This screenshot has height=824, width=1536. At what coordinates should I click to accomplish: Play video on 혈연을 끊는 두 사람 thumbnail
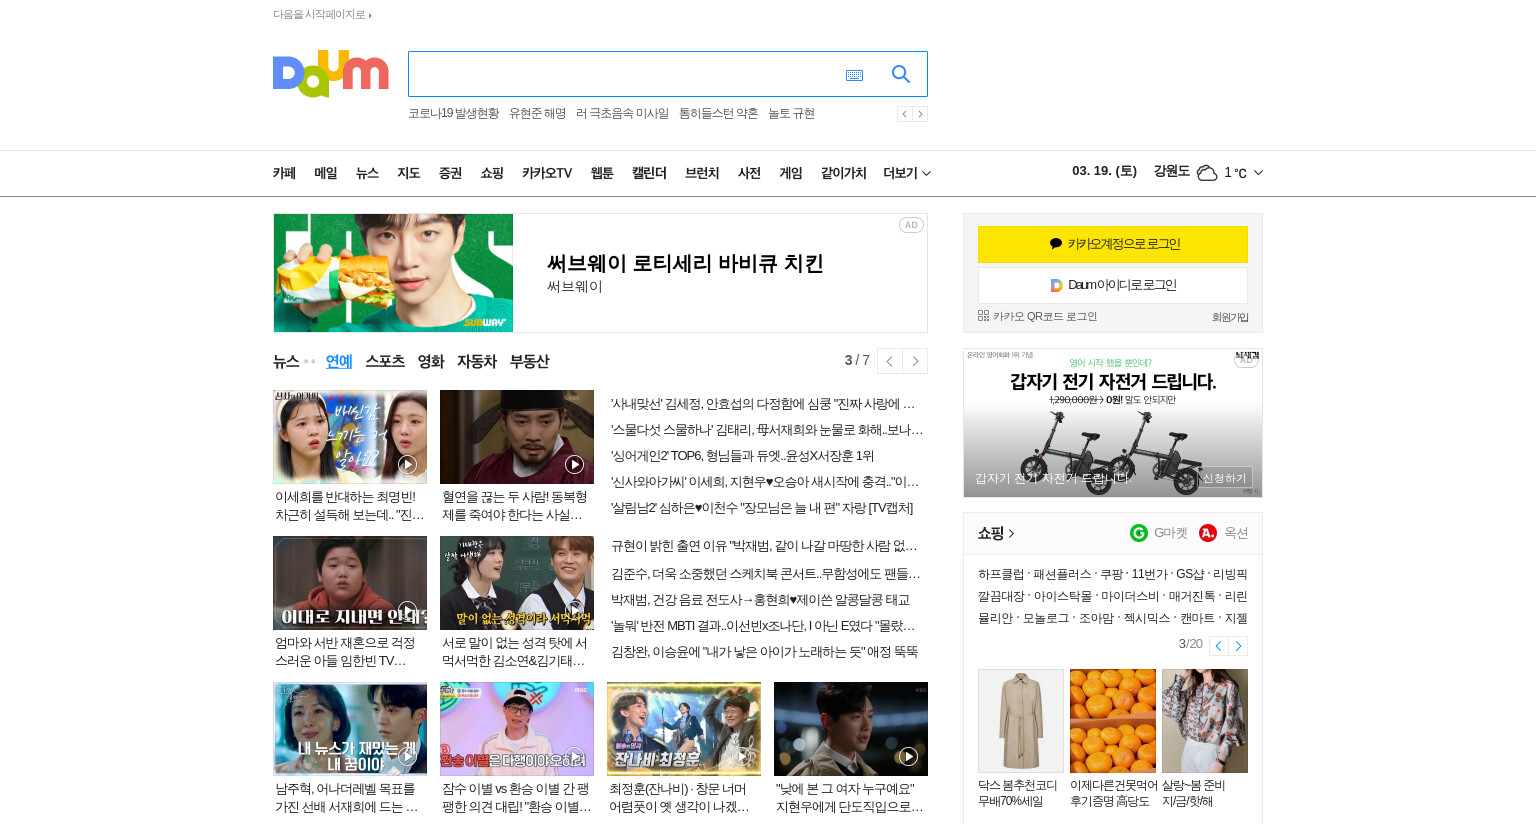point(574,464)
